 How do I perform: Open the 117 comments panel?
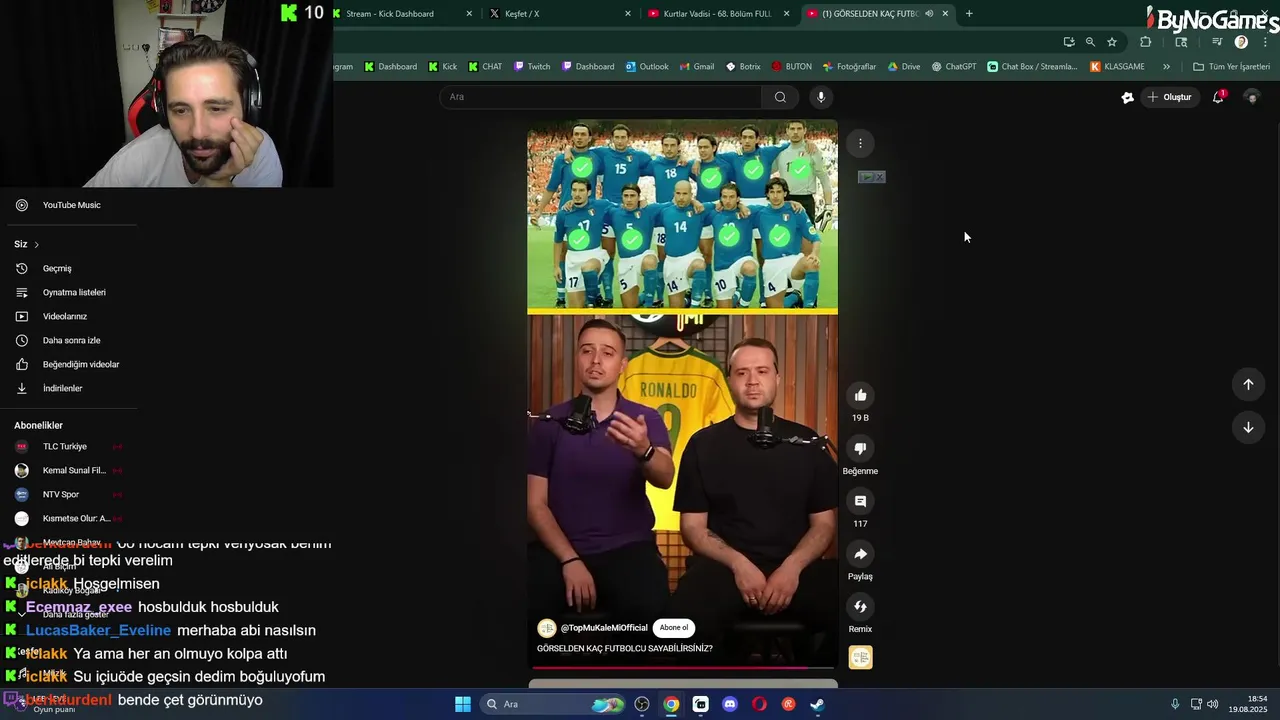860,501
